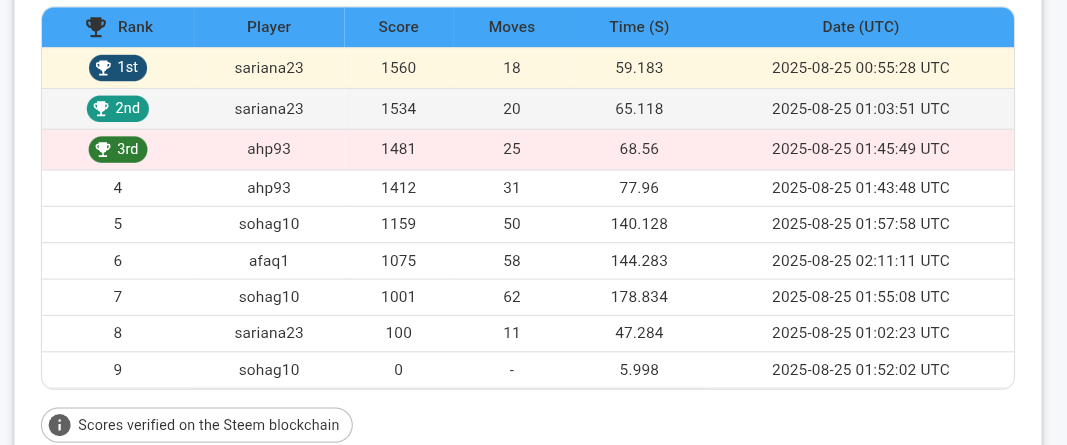Click time 47.284 in rank 8 row

[x=639, y=333]
